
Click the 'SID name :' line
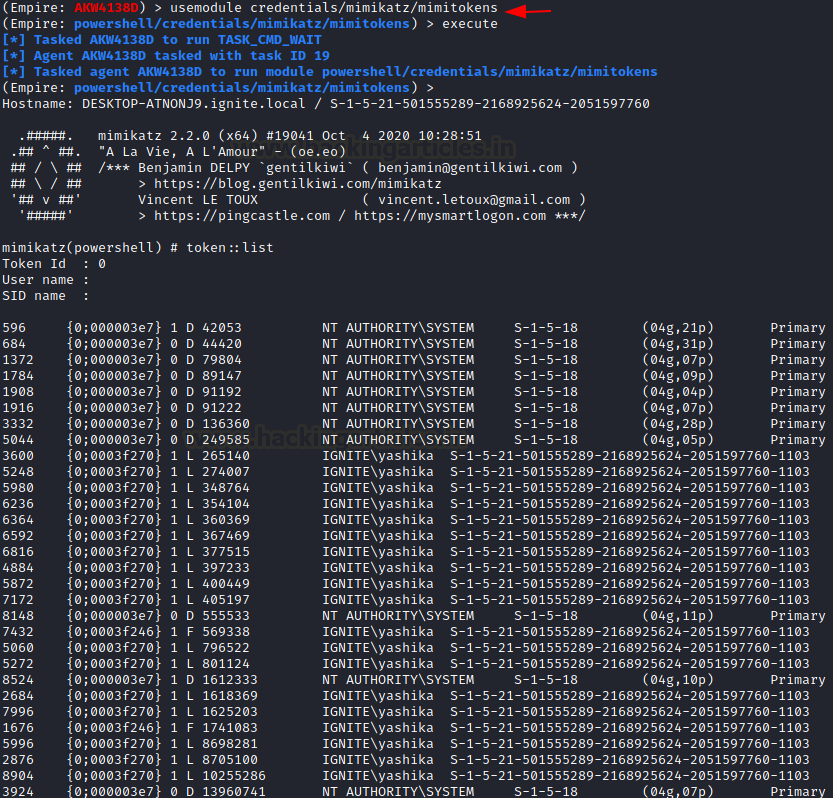[x=45, y=295]
